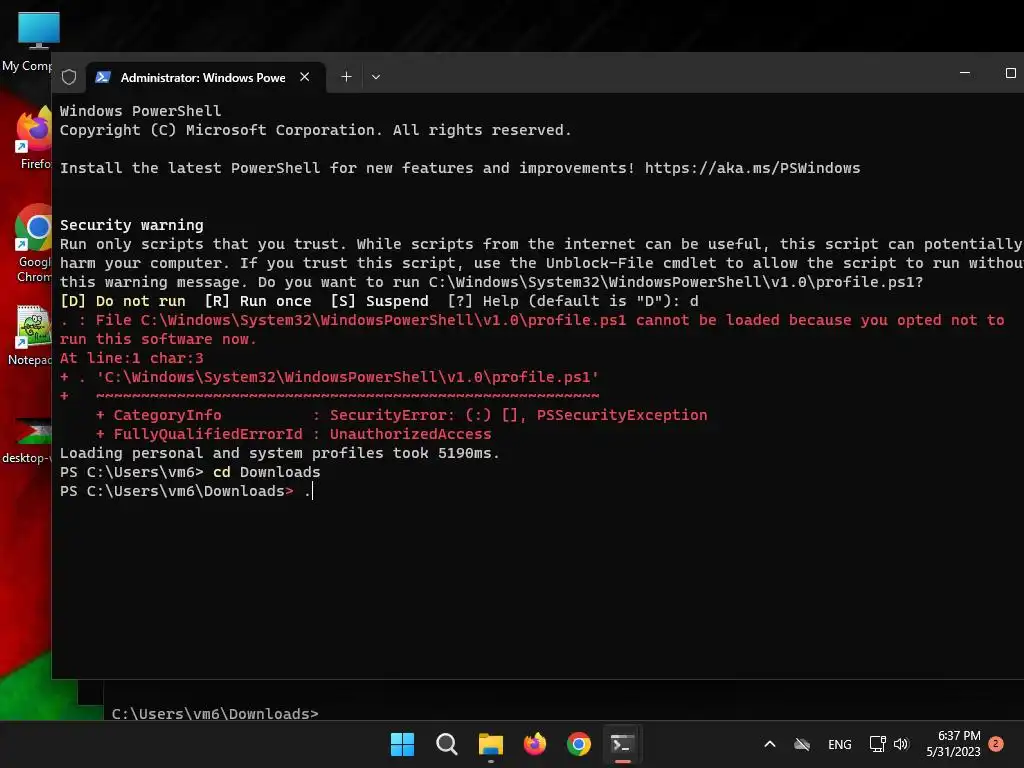
Task: Click 'Loading personal and system profiles' line
Action: 280,453
